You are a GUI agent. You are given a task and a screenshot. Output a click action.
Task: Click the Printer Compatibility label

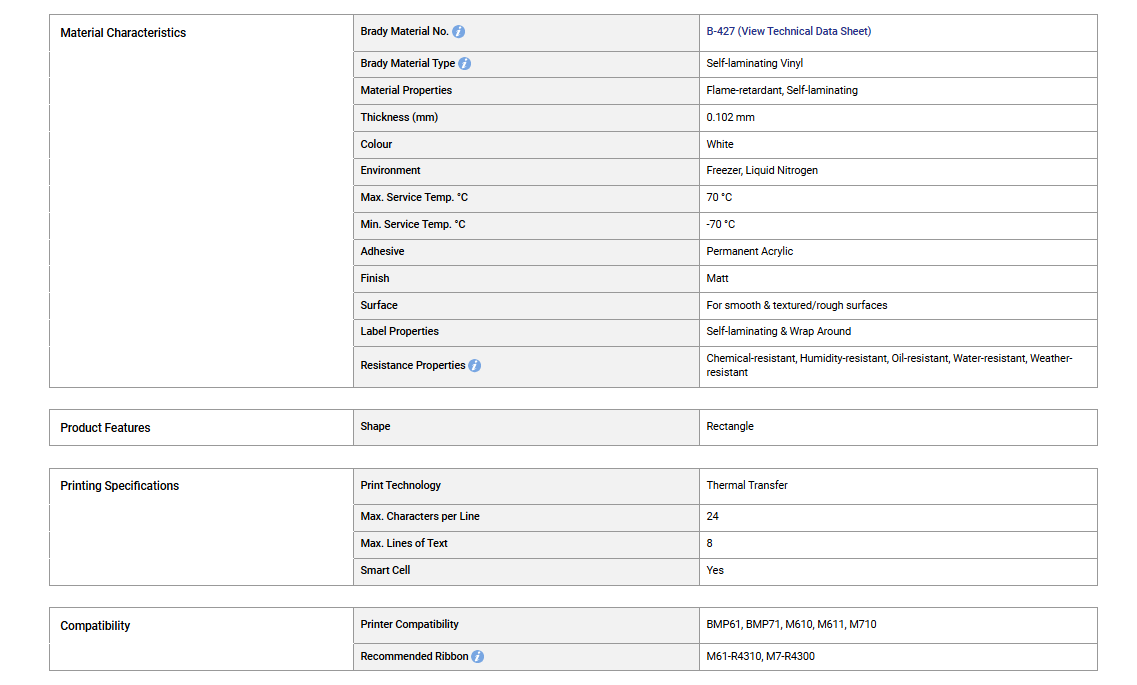410,624
